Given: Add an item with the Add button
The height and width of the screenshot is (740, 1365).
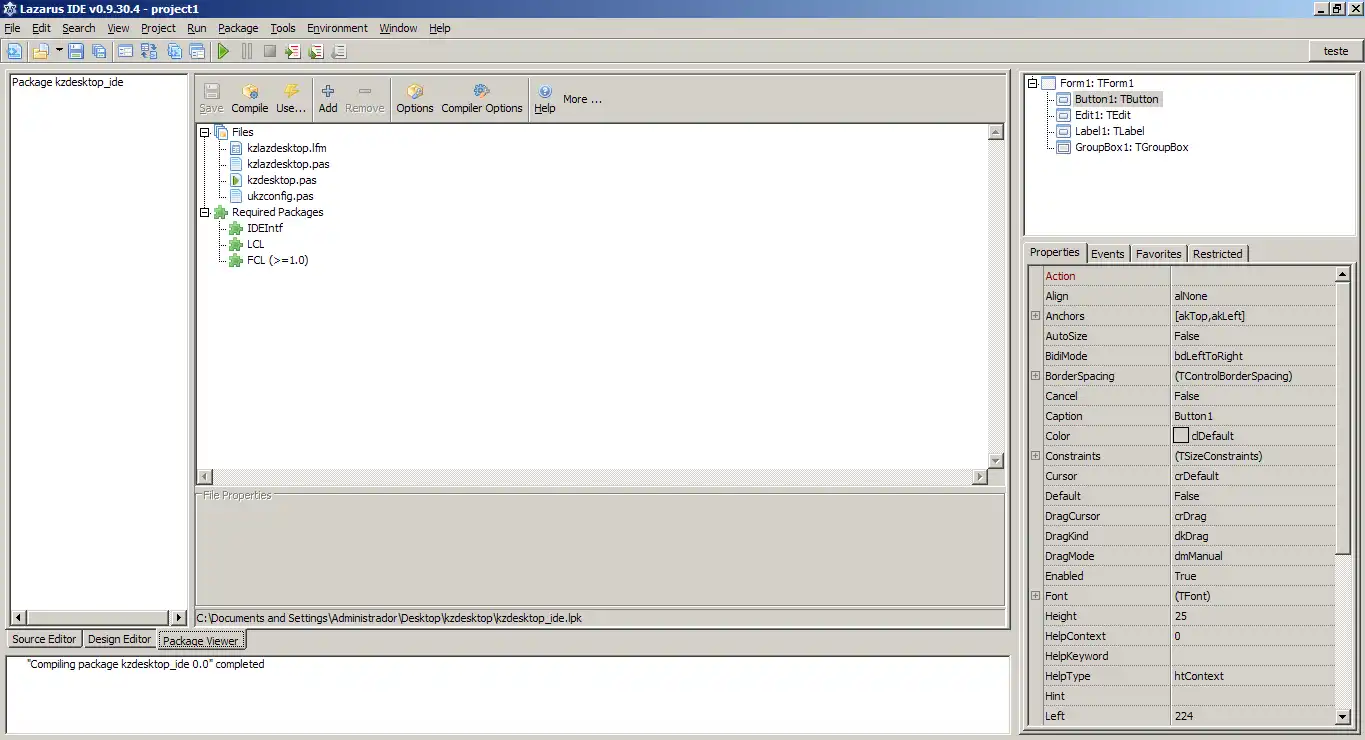Looking at the screenshot, I should [328, 98].
